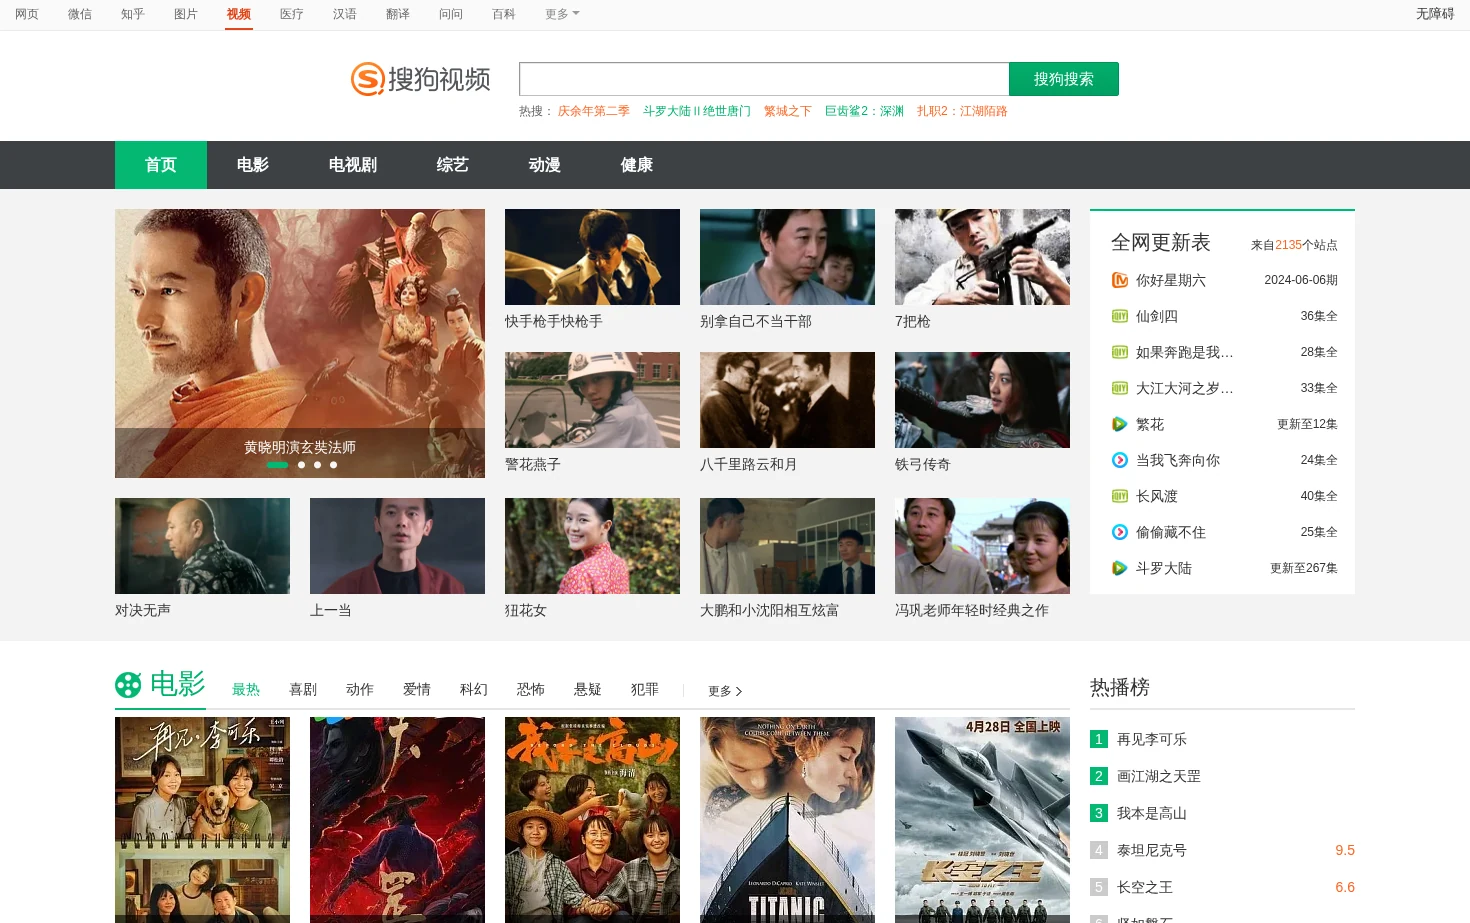Select the 犯罪 movie filter
The height and width of the screenshot is (923, 1470).
645,689
